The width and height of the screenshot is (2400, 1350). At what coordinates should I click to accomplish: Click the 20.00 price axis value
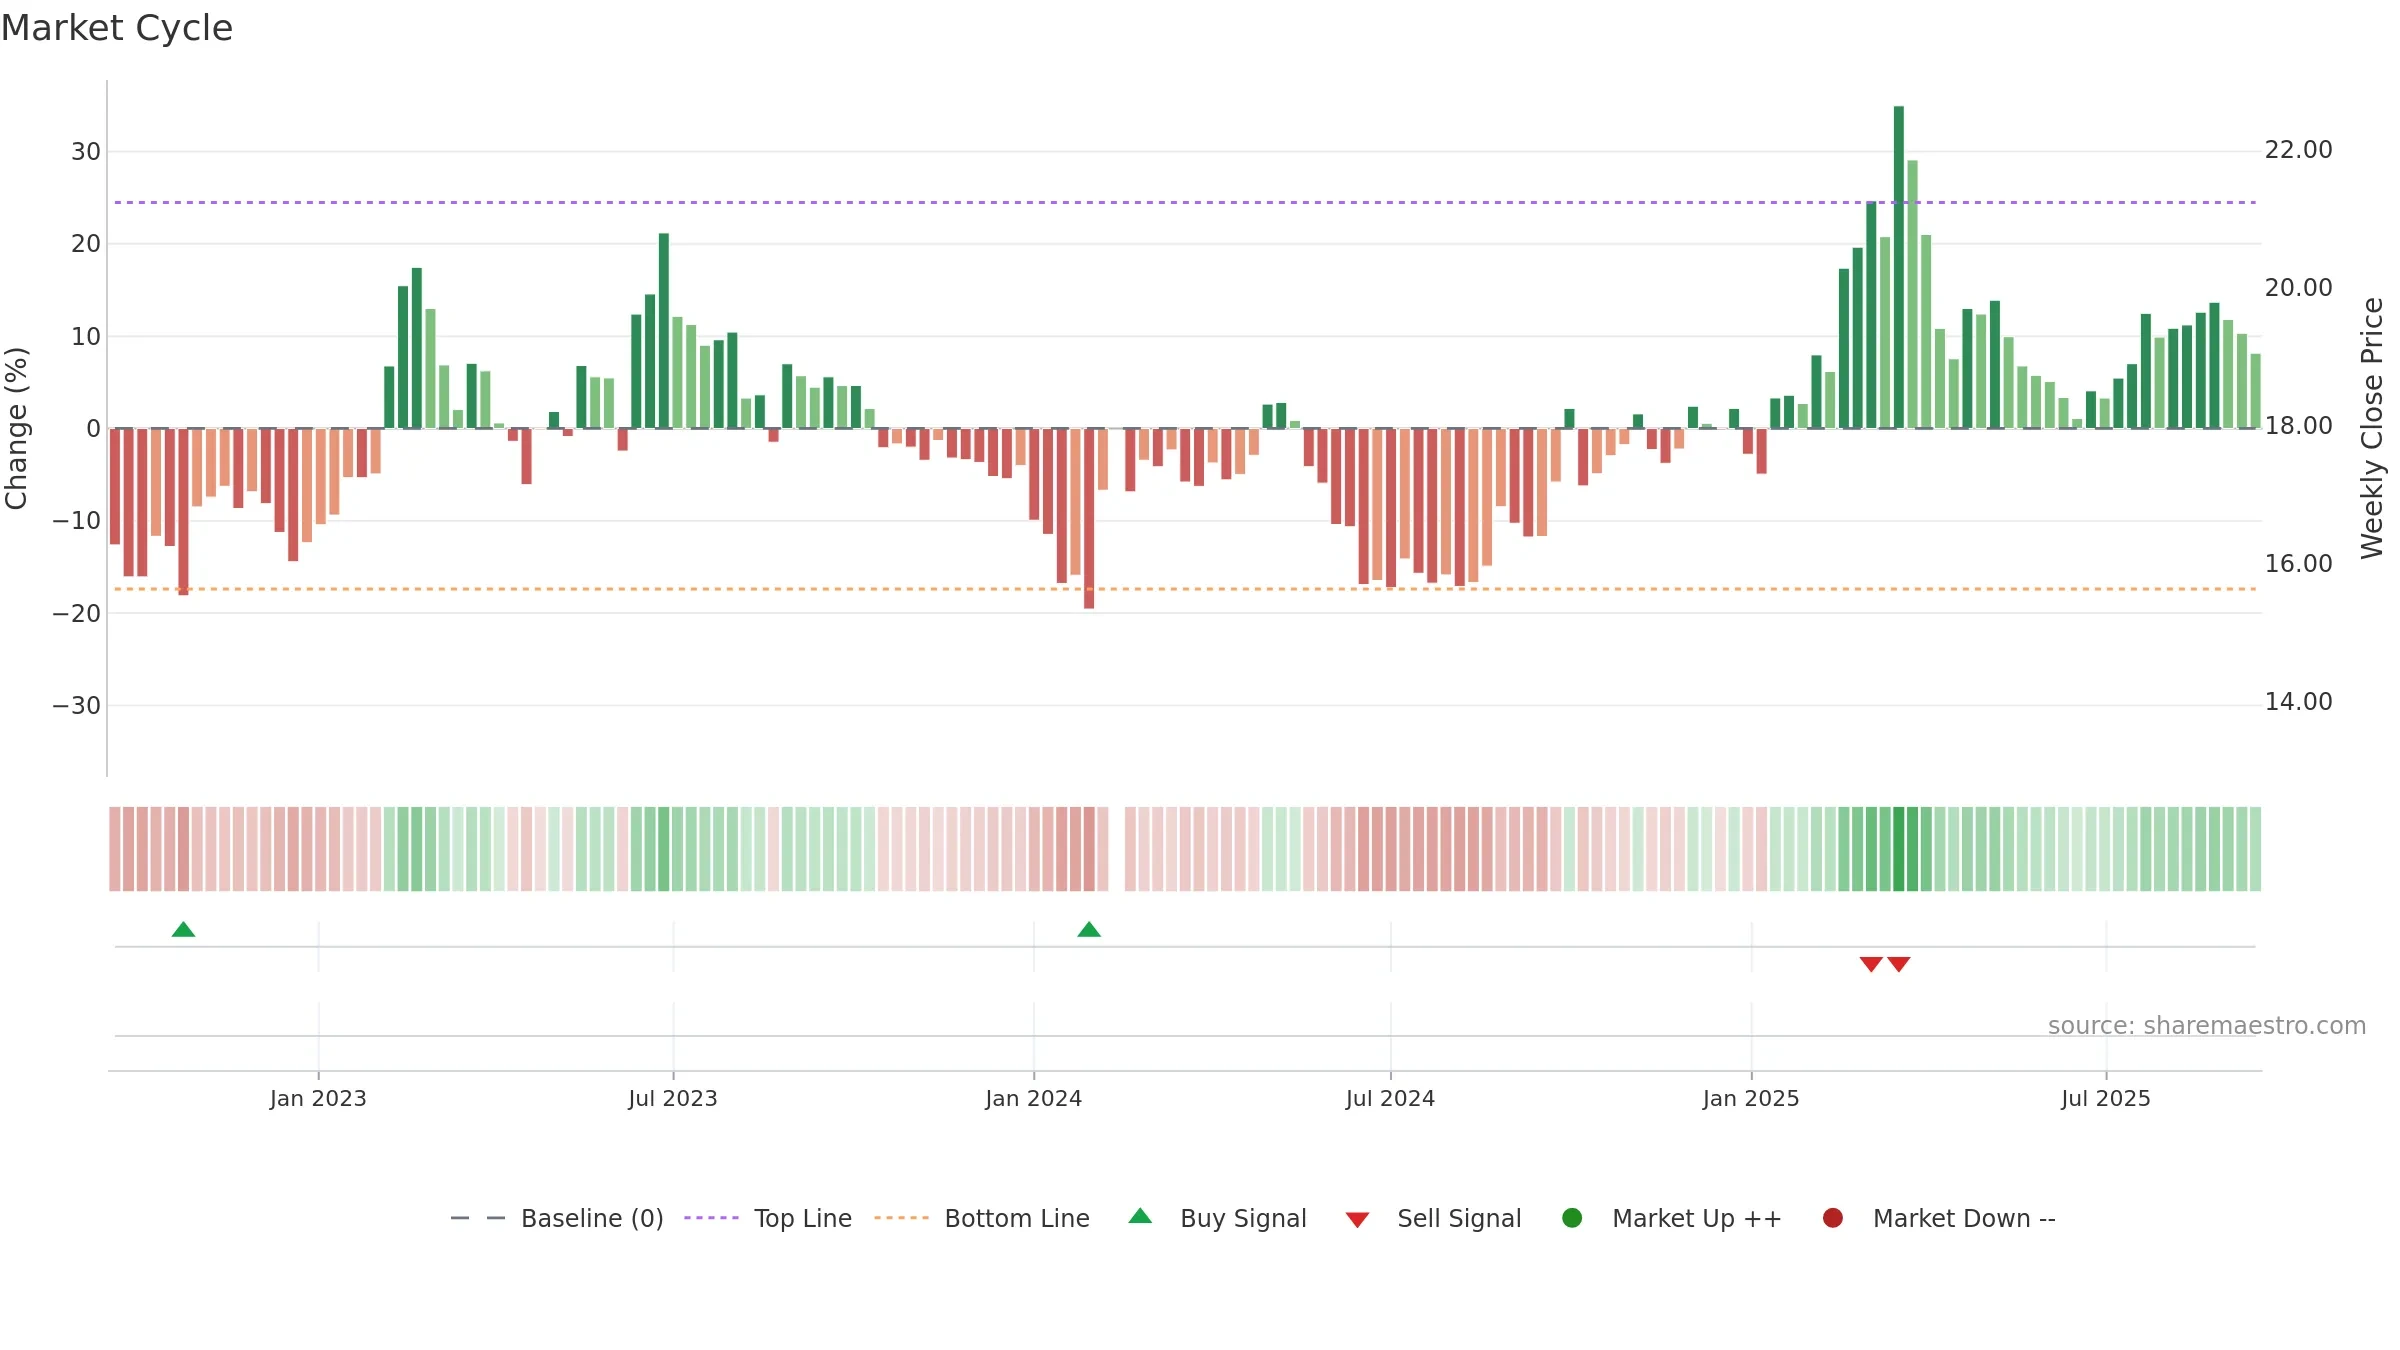coord(2298,288)
